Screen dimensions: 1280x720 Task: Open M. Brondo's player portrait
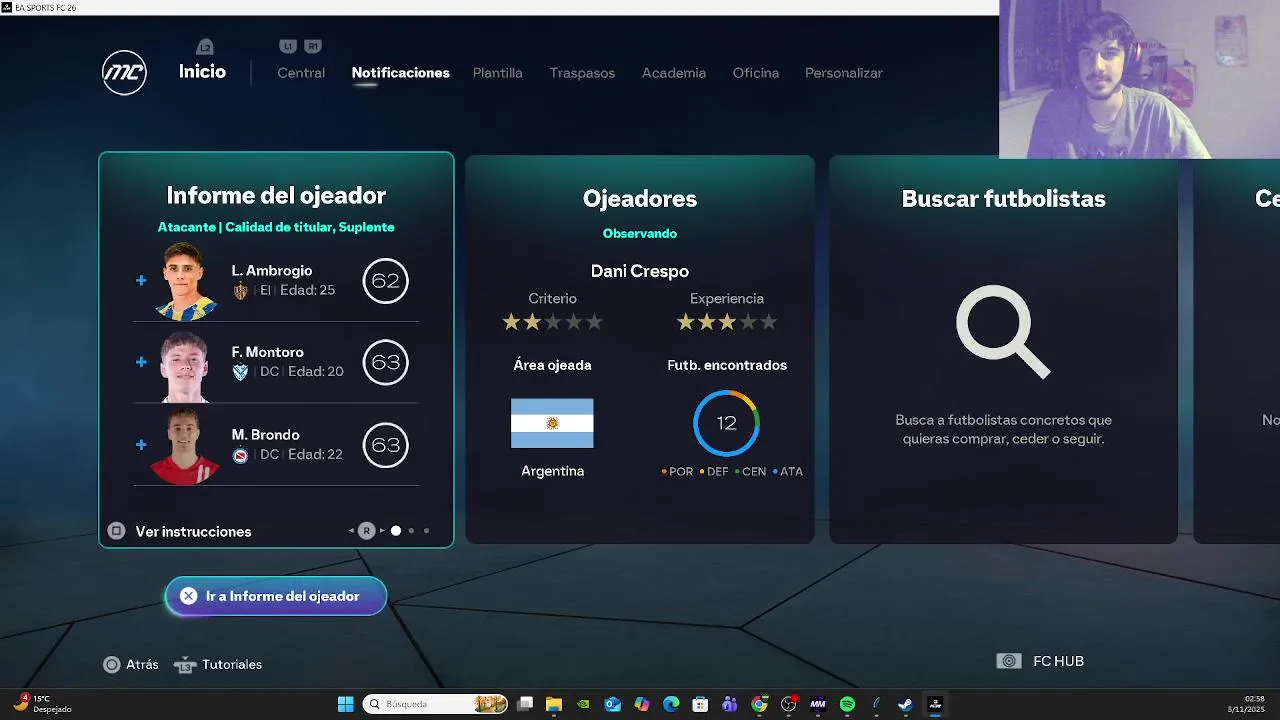(x=184, y=447)
